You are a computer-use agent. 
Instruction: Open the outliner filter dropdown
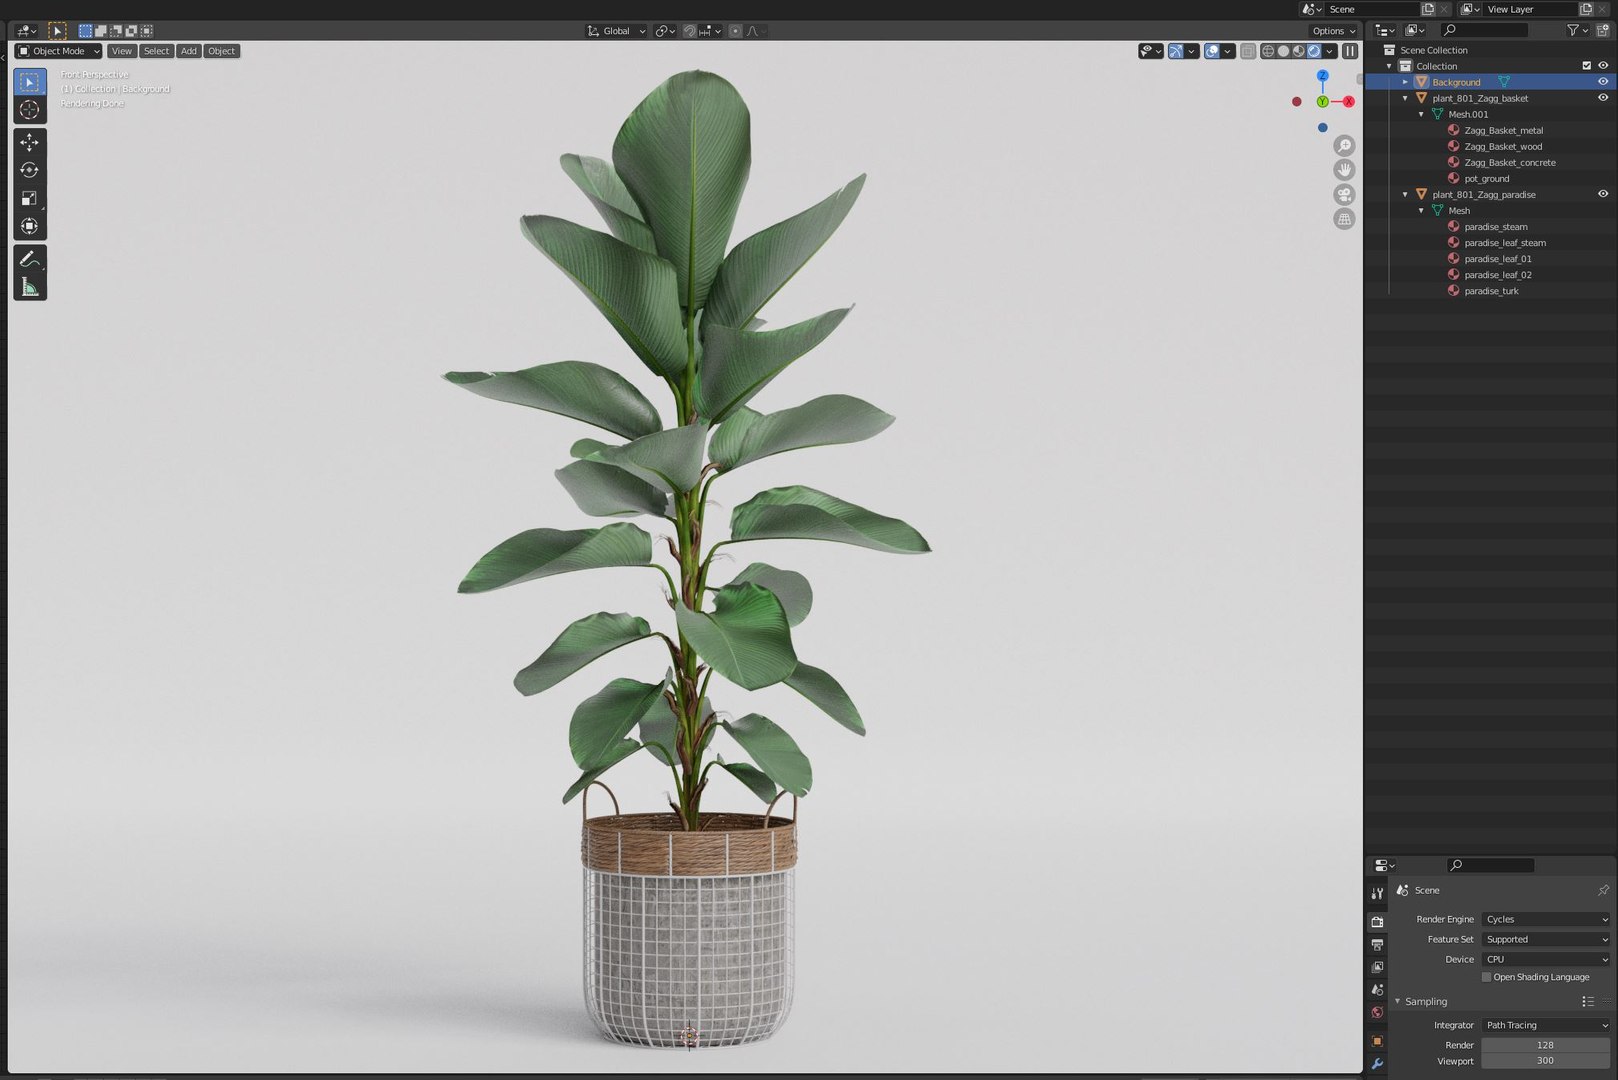(1577, 30)
